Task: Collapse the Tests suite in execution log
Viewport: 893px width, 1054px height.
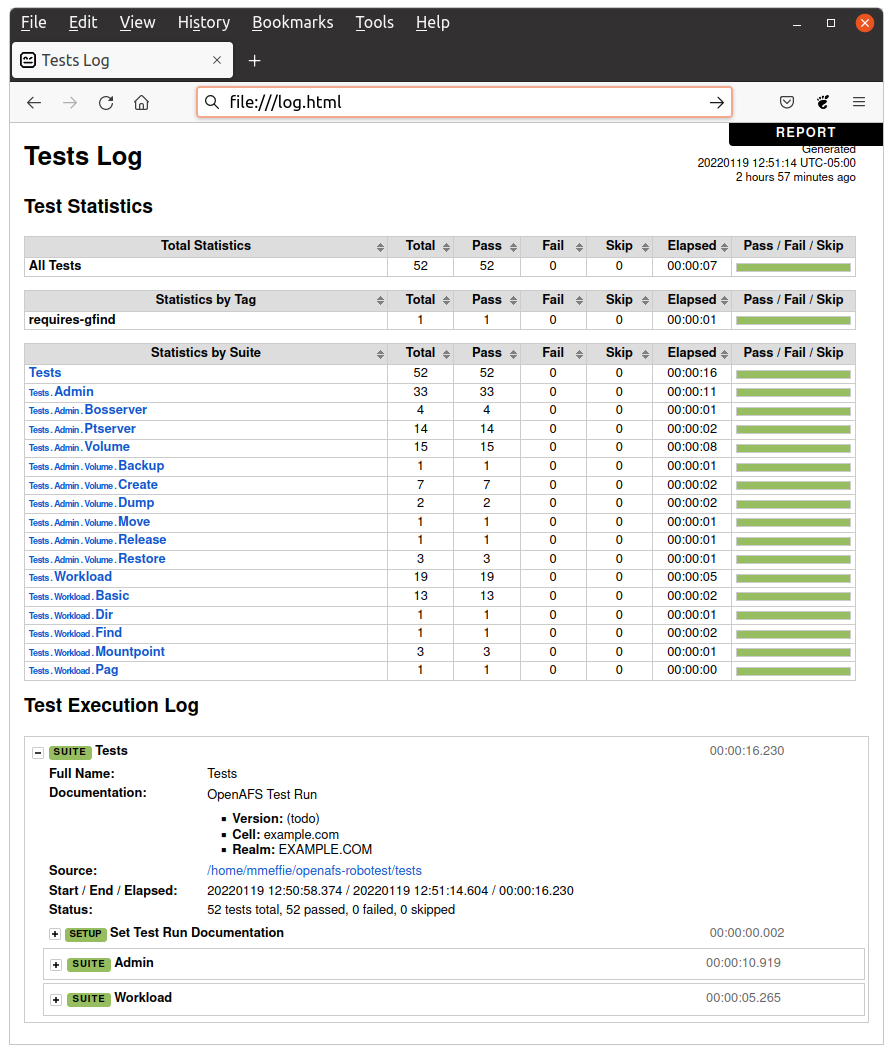Action: click(38, 753)
